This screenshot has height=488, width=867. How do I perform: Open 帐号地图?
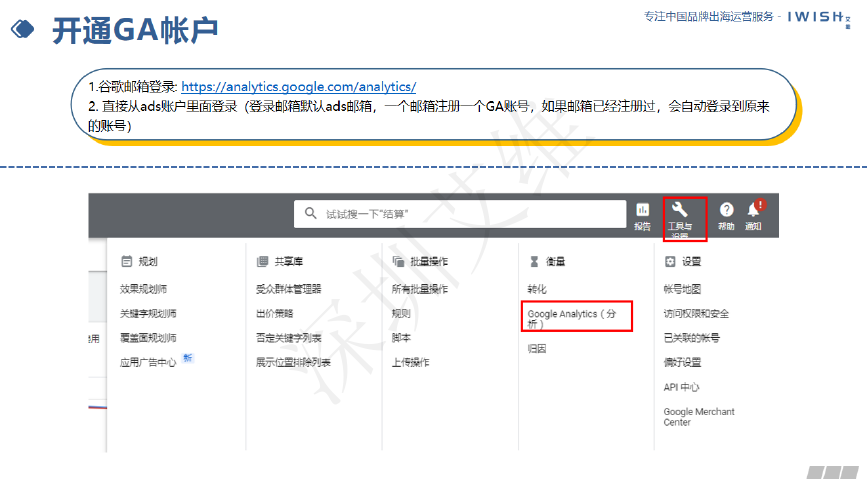(x=682, y=289)
